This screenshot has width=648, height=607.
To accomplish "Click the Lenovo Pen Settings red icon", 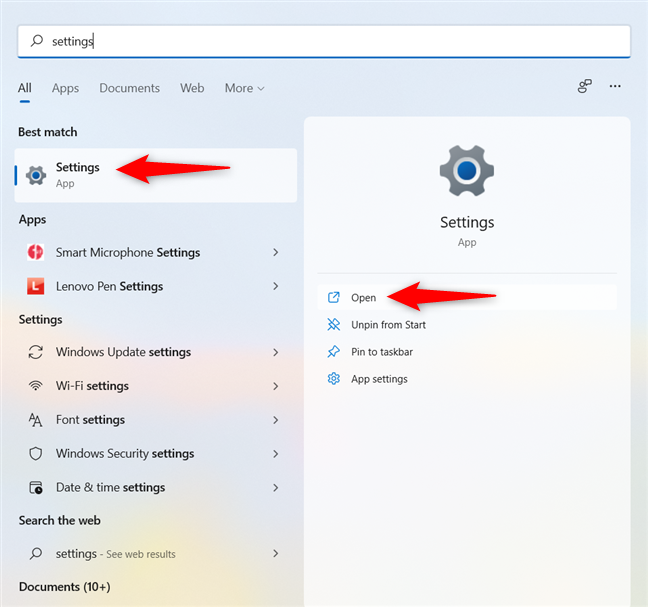I will pos(36,286).
